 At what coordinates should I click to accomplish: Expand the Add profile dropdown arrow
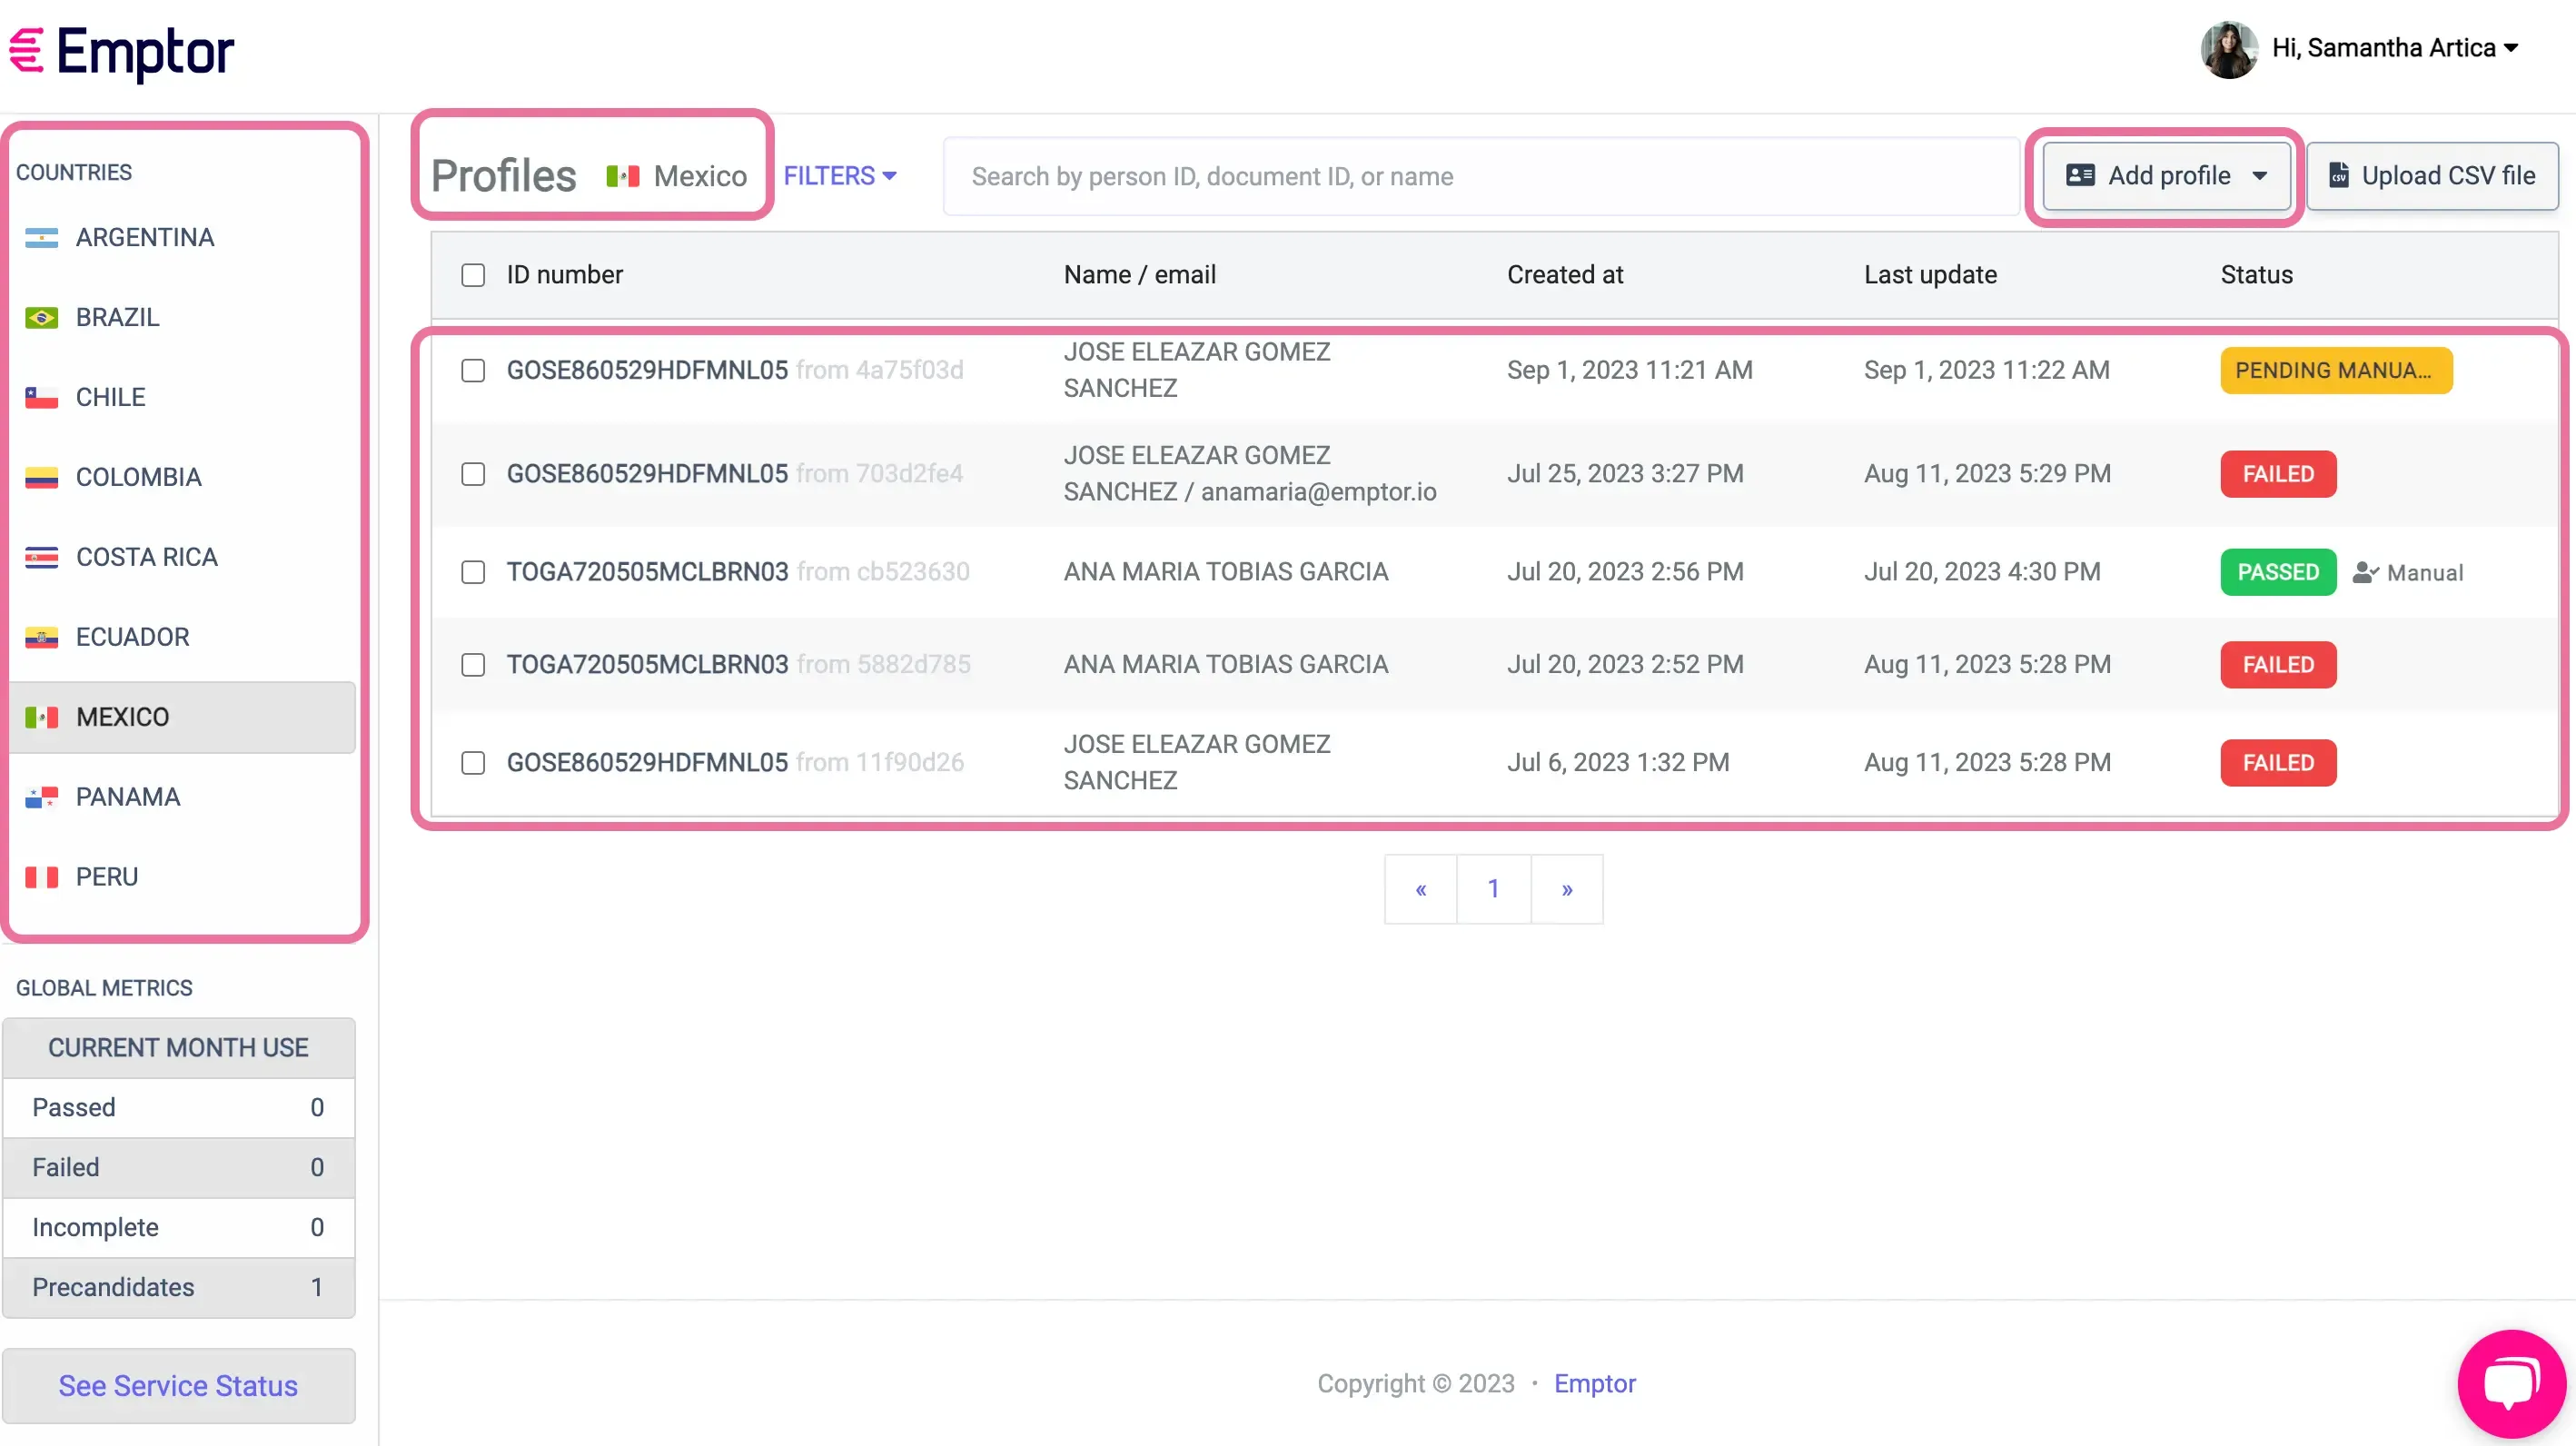[2261, 175]
